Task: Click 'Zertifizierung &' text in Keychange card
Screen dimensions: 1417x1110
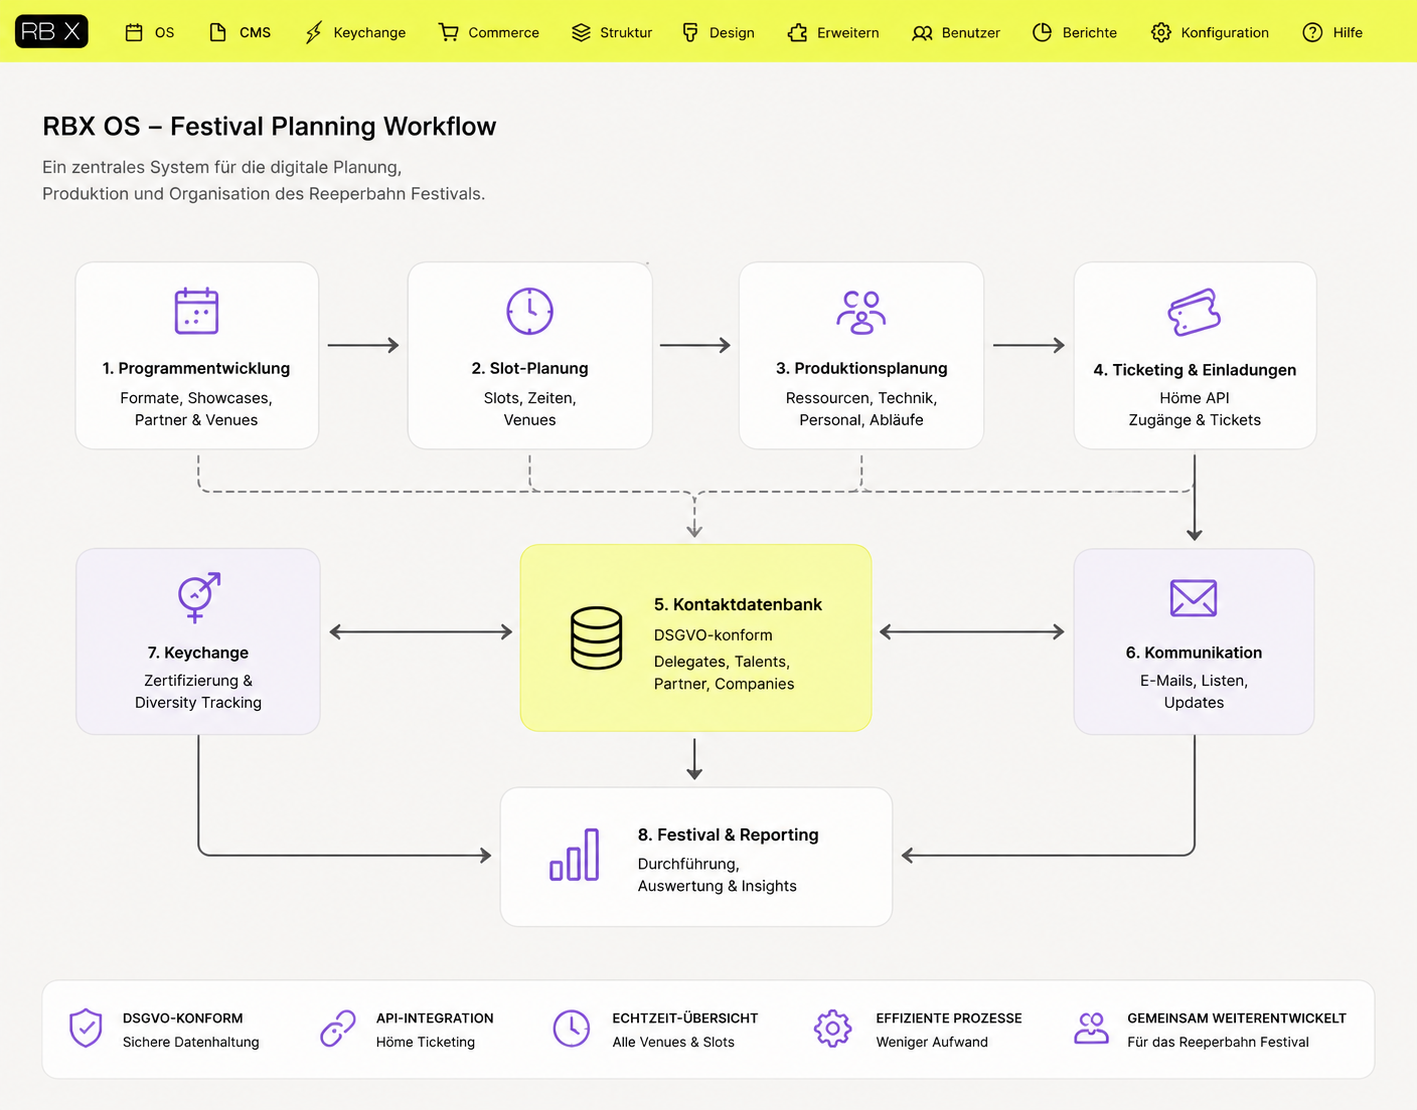Action: [x=198, y=681]
